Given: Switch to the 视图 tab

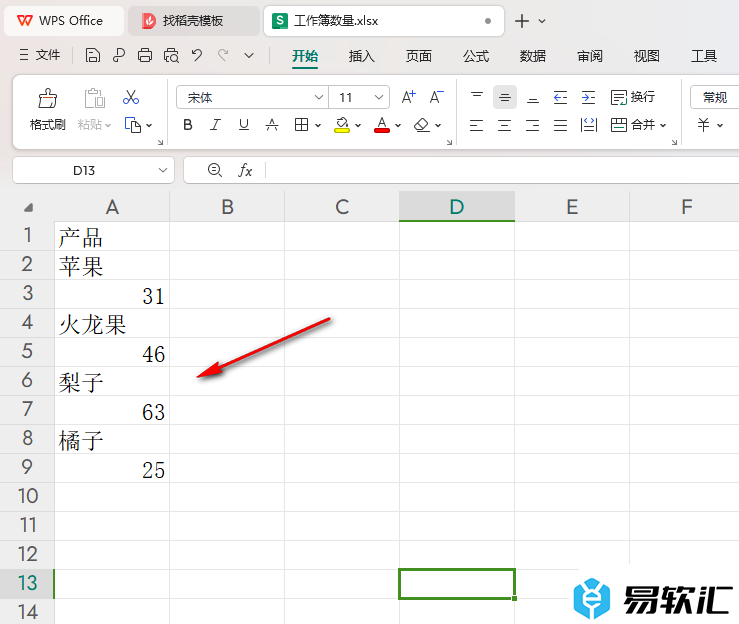Looking at the screenshot, I should tap(647, 56).
